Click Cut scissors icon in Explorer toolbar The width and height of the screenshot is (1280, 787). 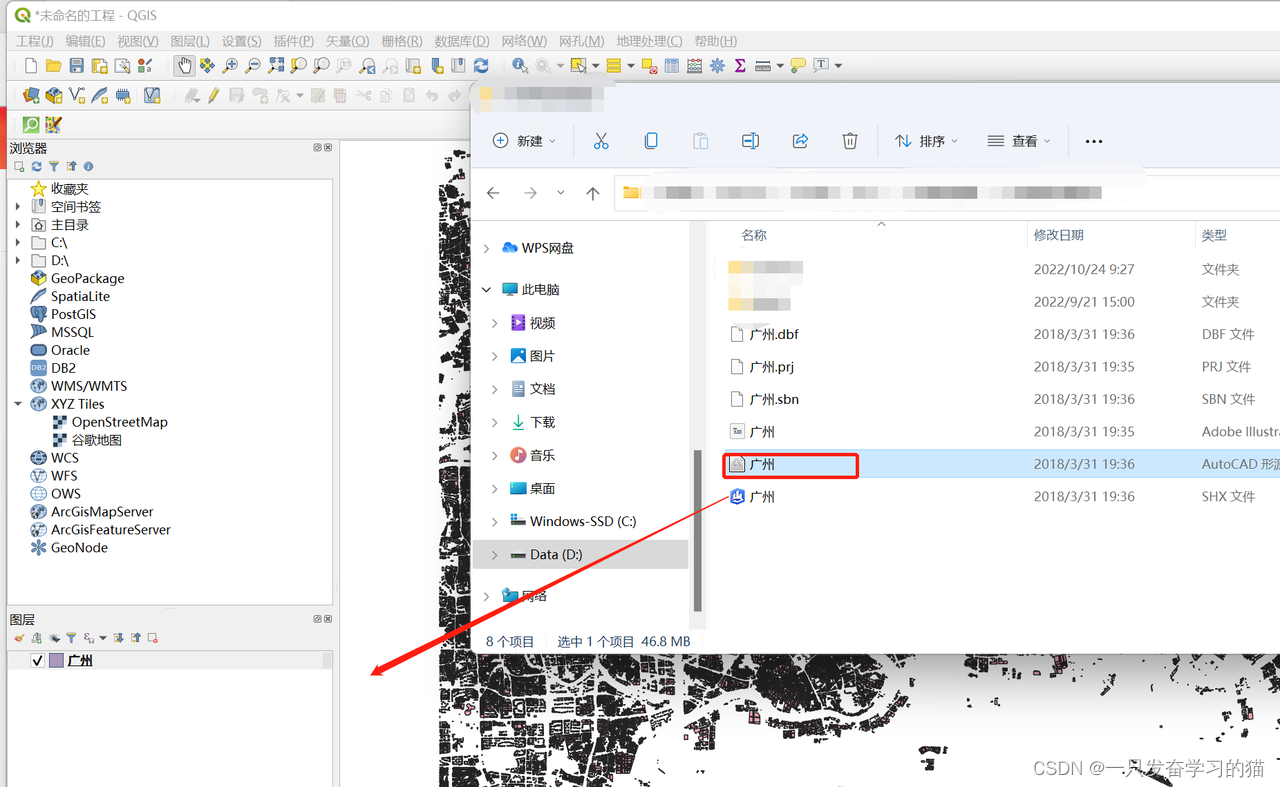point(601,141)
